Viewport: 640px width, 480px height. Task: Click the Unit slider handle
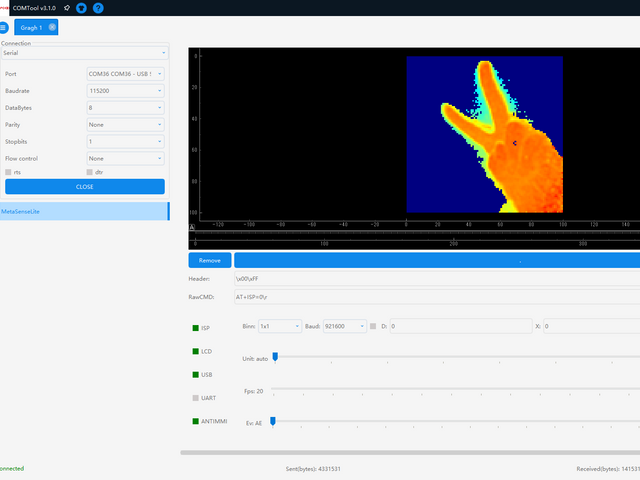click(x=275, y=356)
